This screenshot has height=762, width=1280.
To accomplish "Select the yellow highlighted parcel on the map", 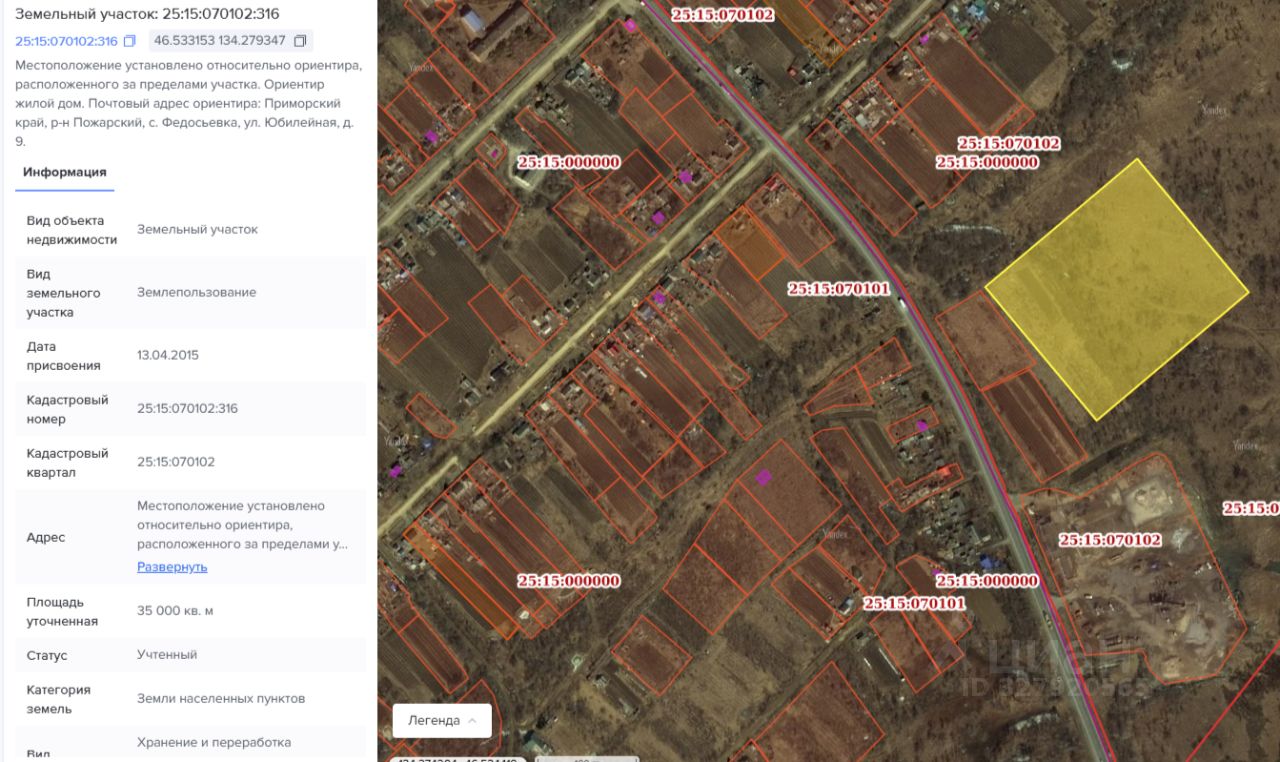I will pyautogui.click(x=1117, y=289).
